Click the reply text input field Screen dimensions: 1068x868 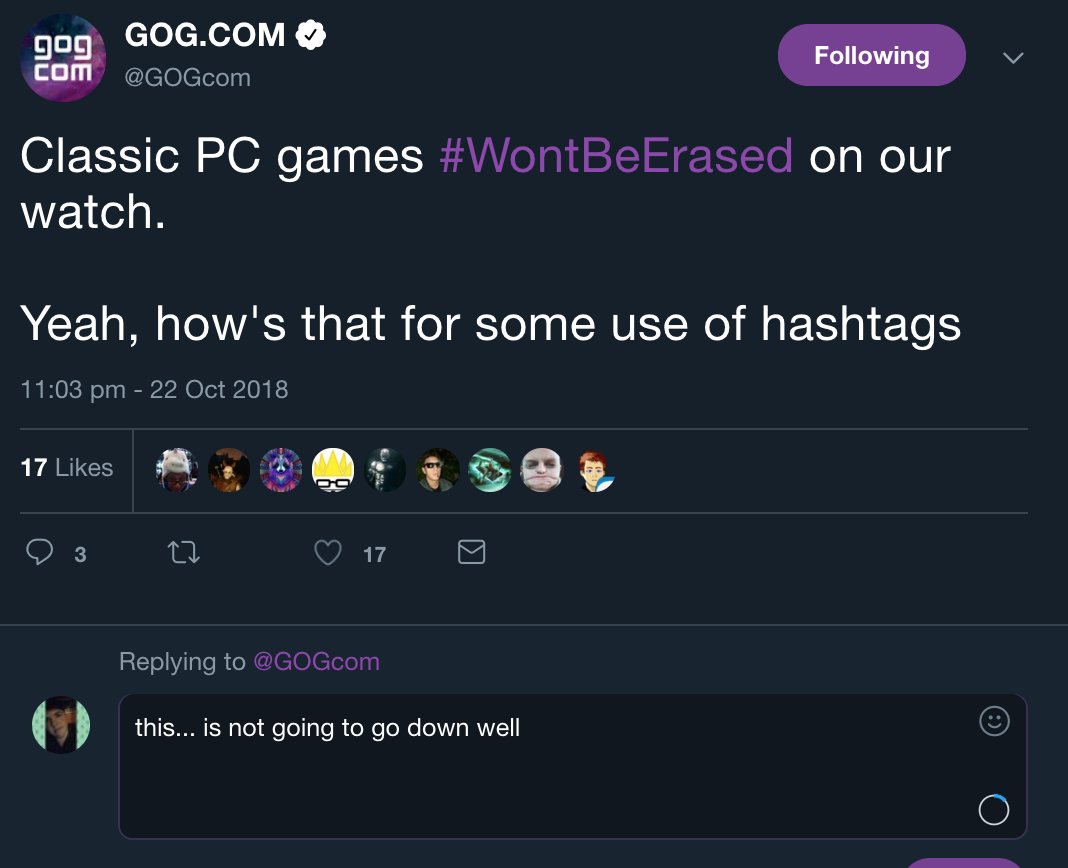coord(550,765)
